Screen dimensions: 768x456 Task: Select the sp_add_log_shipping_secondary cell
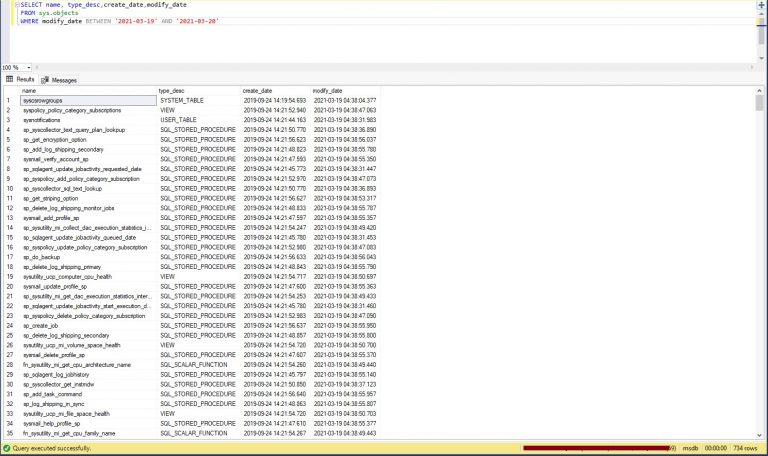(x=88, y=149)
